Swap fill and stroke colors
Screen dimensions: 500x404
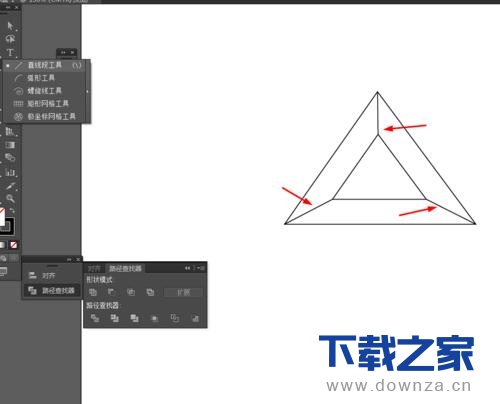[x=12, y=211]
